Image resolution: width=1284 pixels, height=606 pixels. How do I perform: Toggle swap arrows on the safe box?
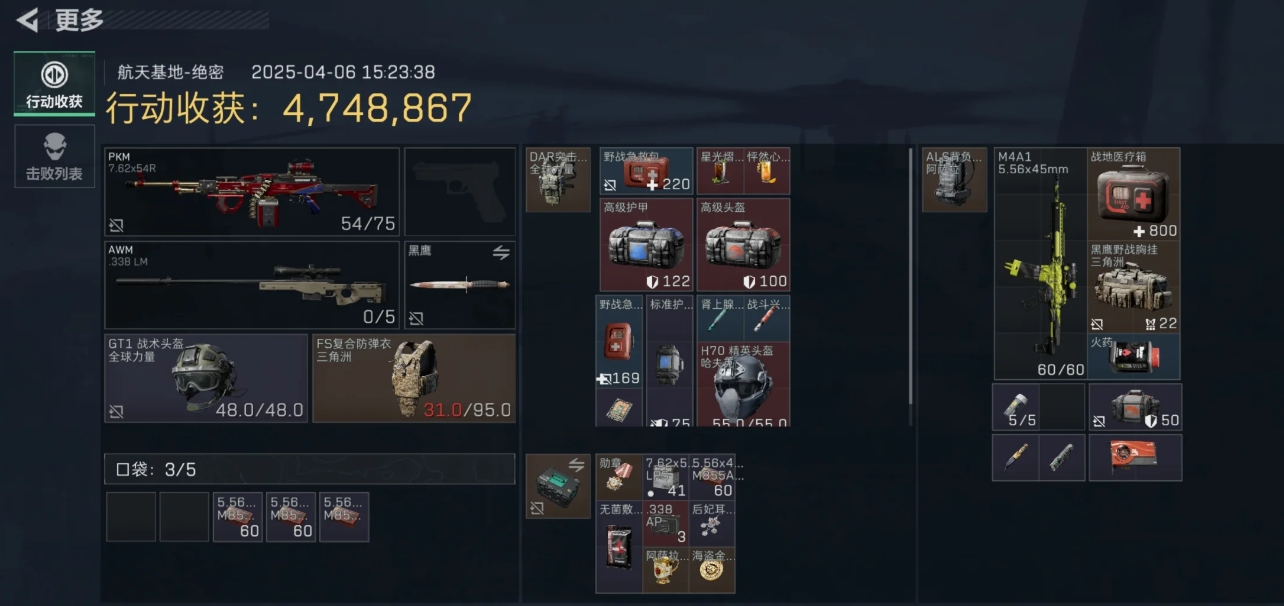click(577, 464)
